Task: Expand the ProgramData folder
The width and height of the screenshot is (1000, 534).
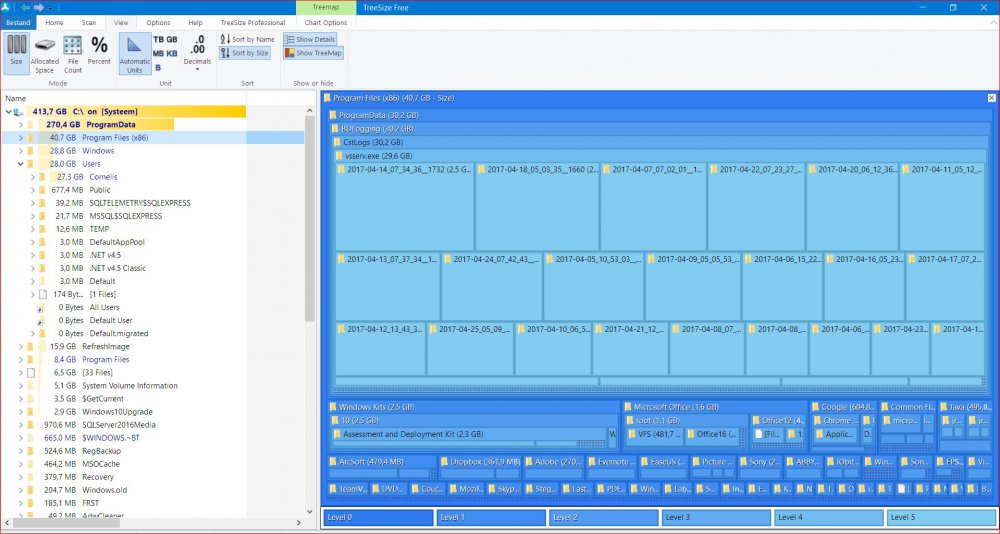Action: 20,124
